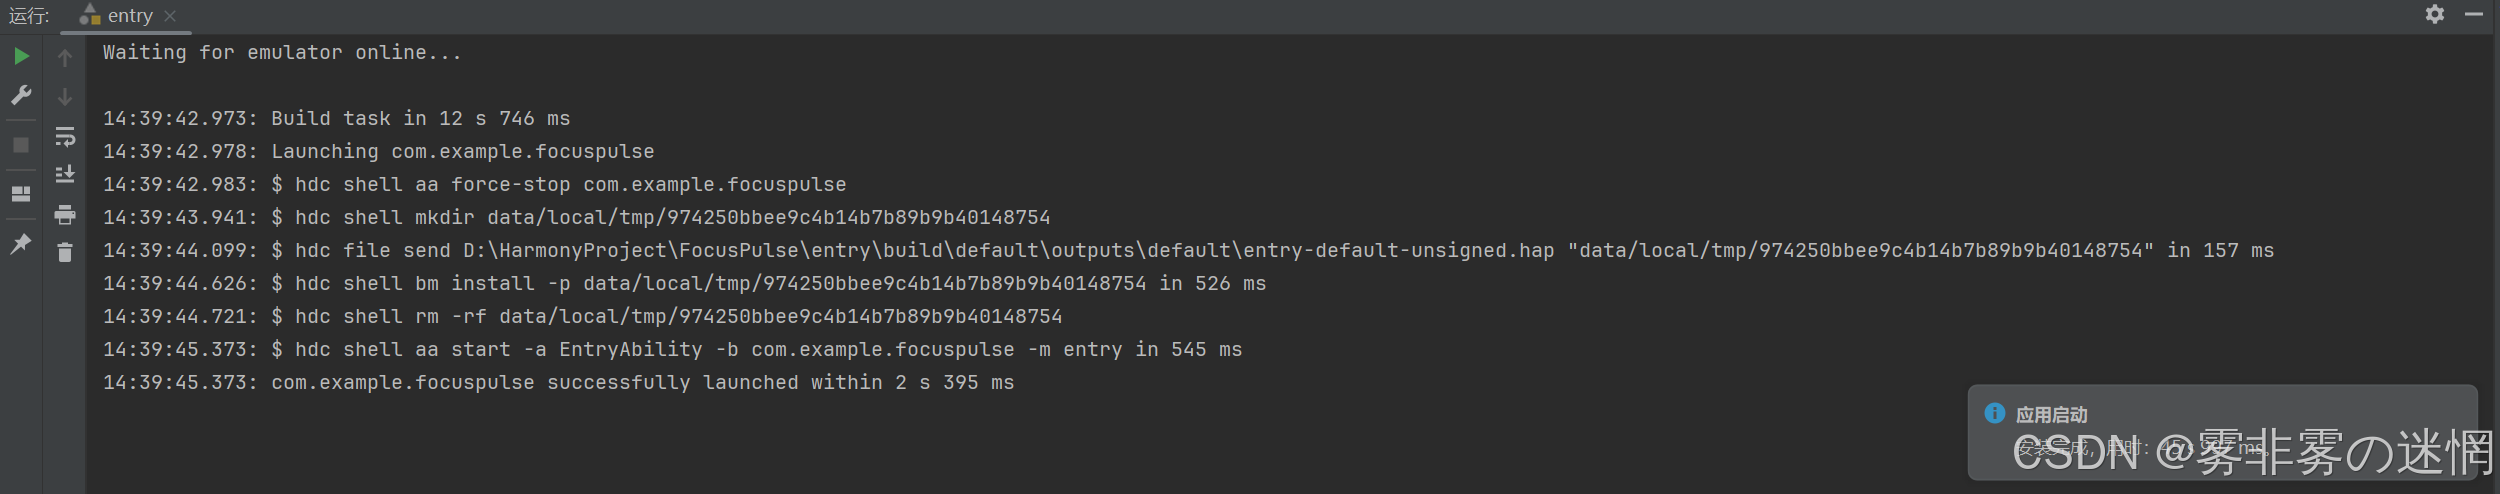
Task: Click the hdc file send command line
Action: tap(1188, 250)
